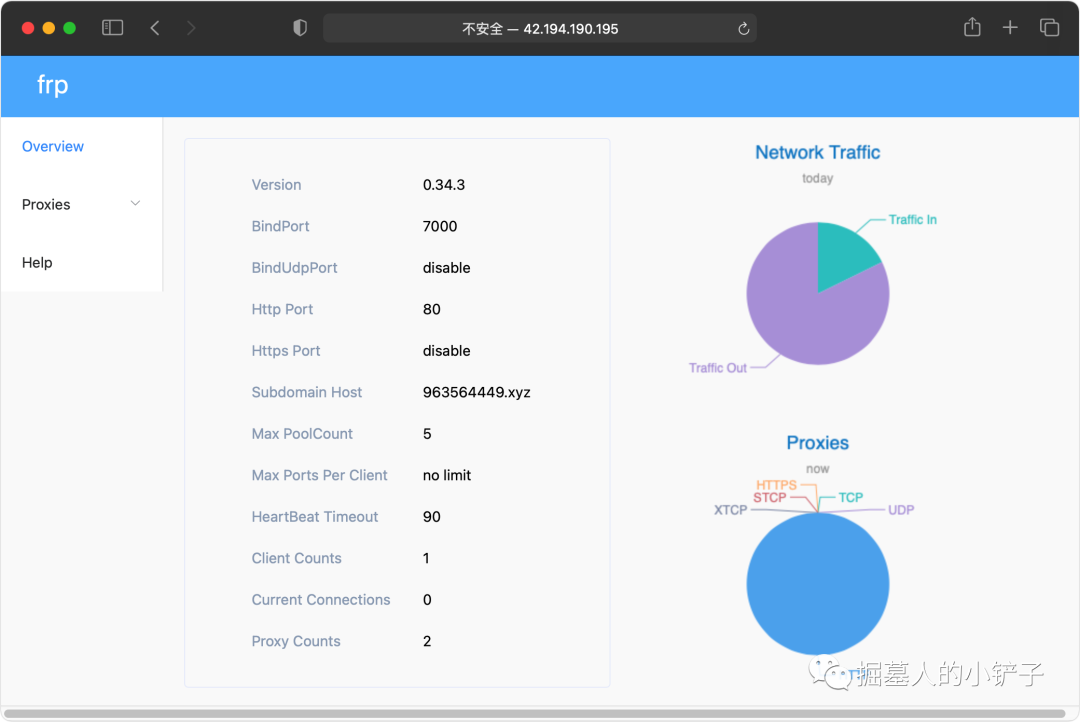Open the Share icon in toolbar
The width and height of the screenshot is (1080, 722).
pyautogui.click(x=972, y=27)
